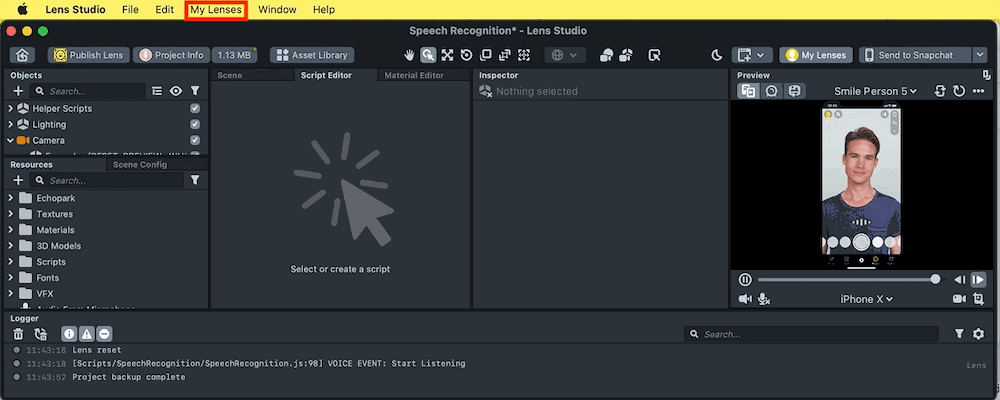Select the hand pan tool
1000x400 pixels.
pos(409,55)
